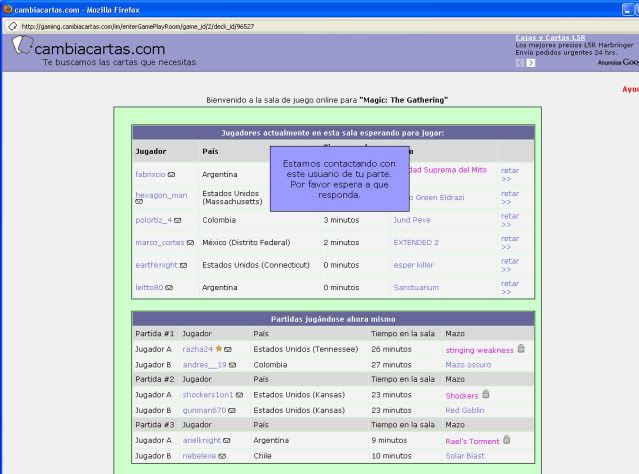Click the "3 minutos" time cell
Screen dimensions: 639x474
(342, 220)
